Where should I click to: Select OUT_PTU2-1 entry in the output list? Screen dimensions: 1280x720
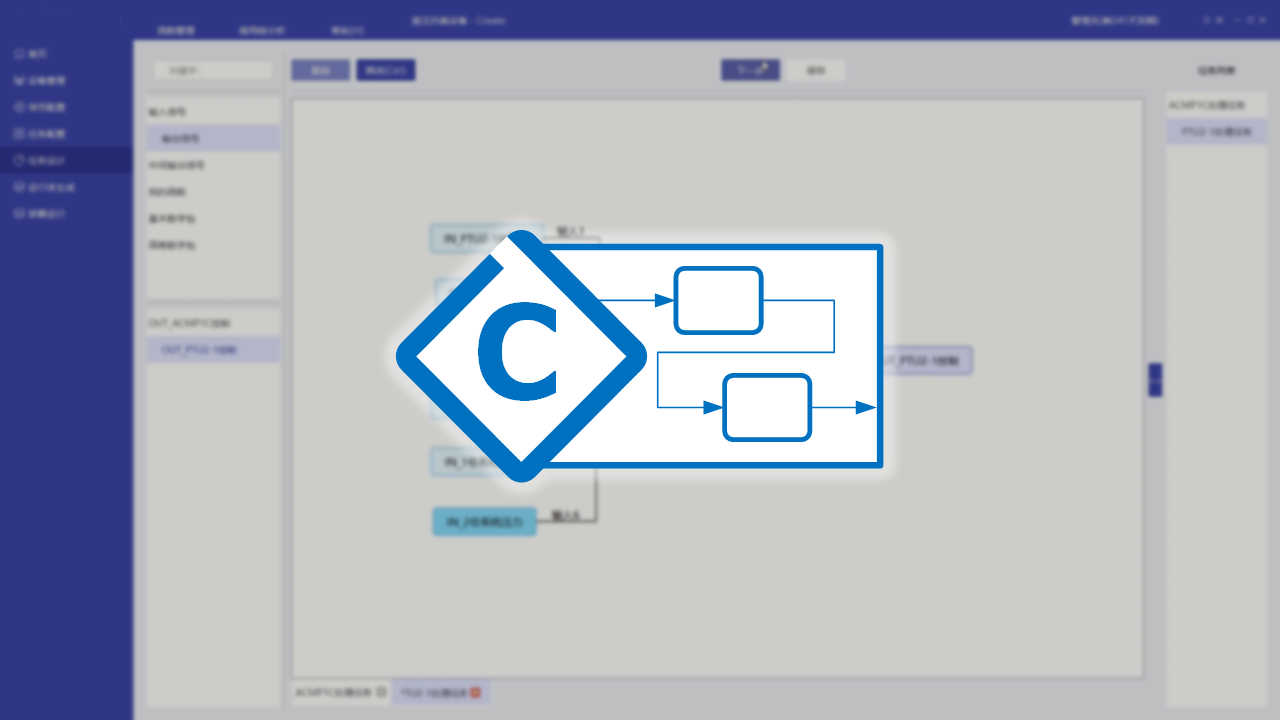point(213,350)
